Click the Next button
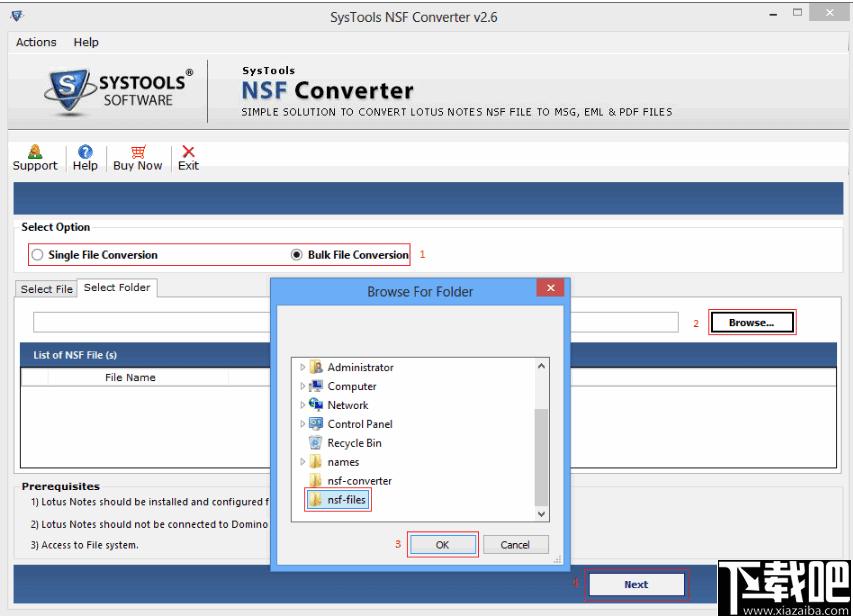The height and width of the screenshot is (616, 853). (636, 584)
